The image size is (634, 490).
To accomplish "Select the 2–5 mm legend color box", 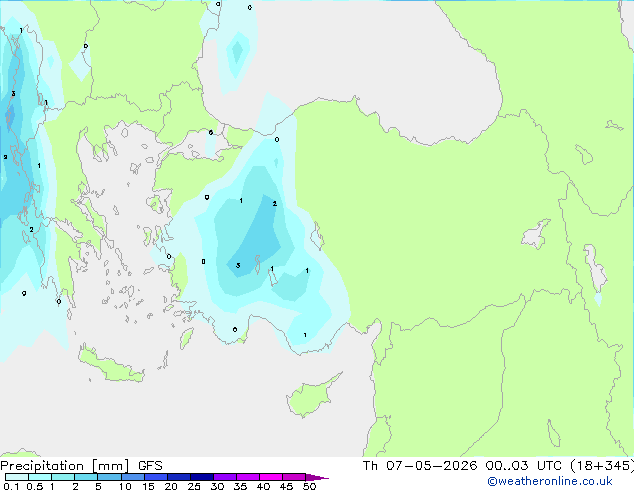I will [86, 477].
